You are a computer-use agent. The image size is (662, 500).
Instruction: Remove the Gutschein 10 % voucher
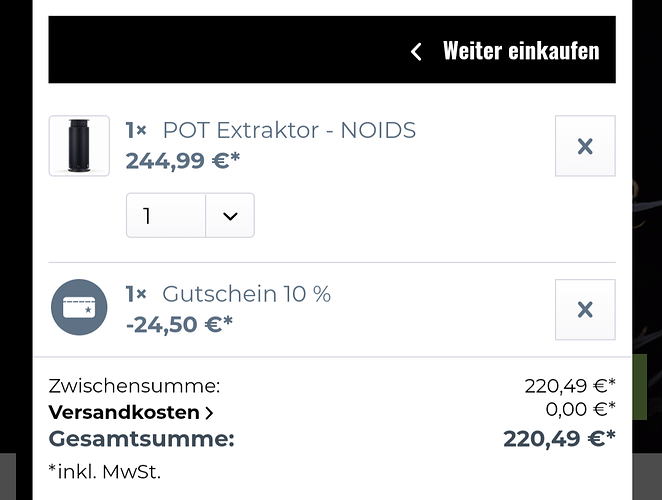[x=585, y=310]
